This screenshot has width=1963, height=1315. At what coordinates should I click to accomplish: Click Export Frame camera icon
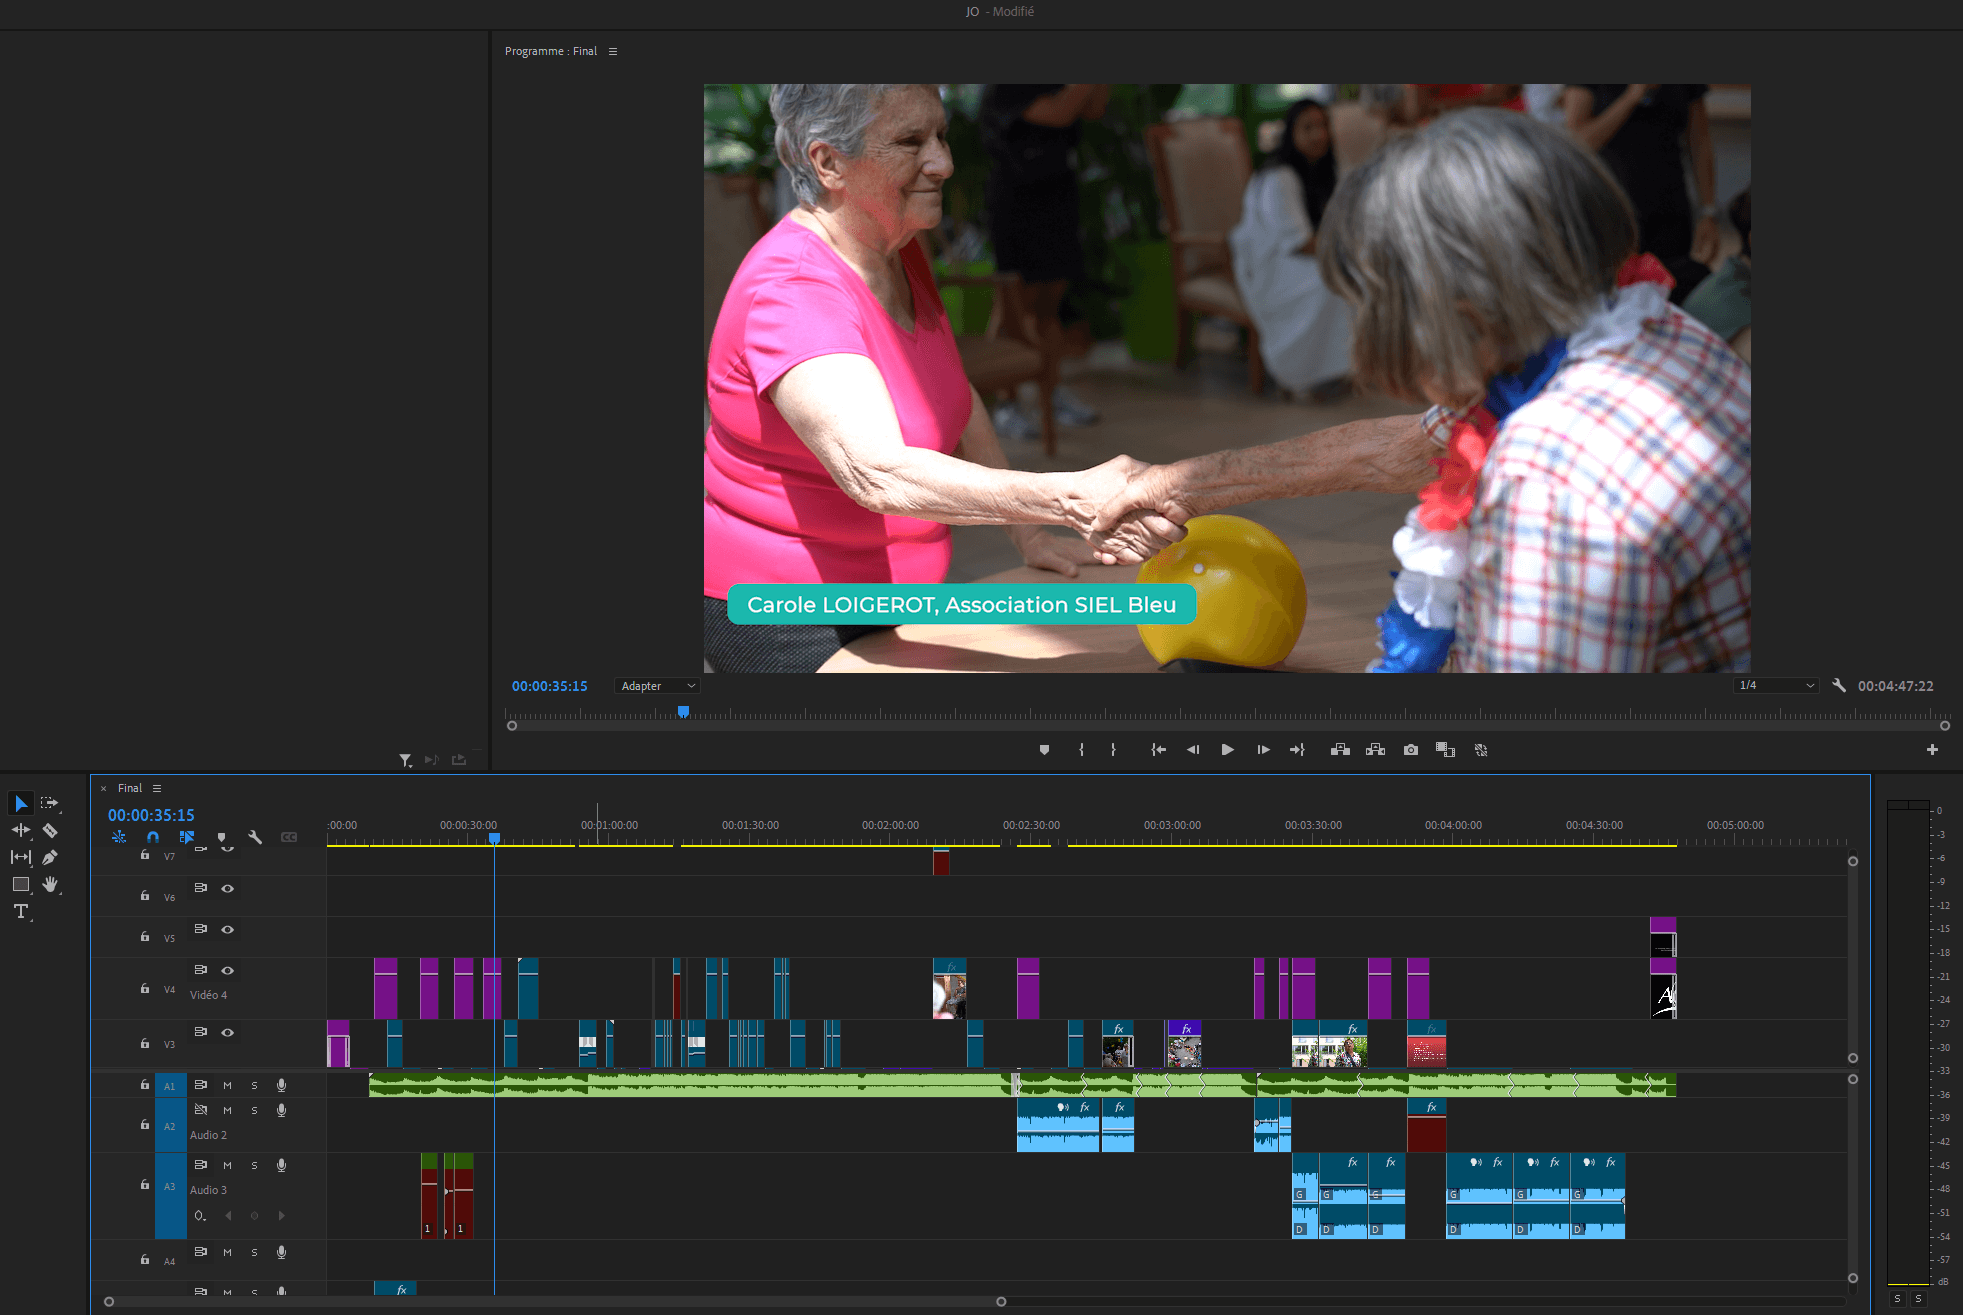(1410, 749)
